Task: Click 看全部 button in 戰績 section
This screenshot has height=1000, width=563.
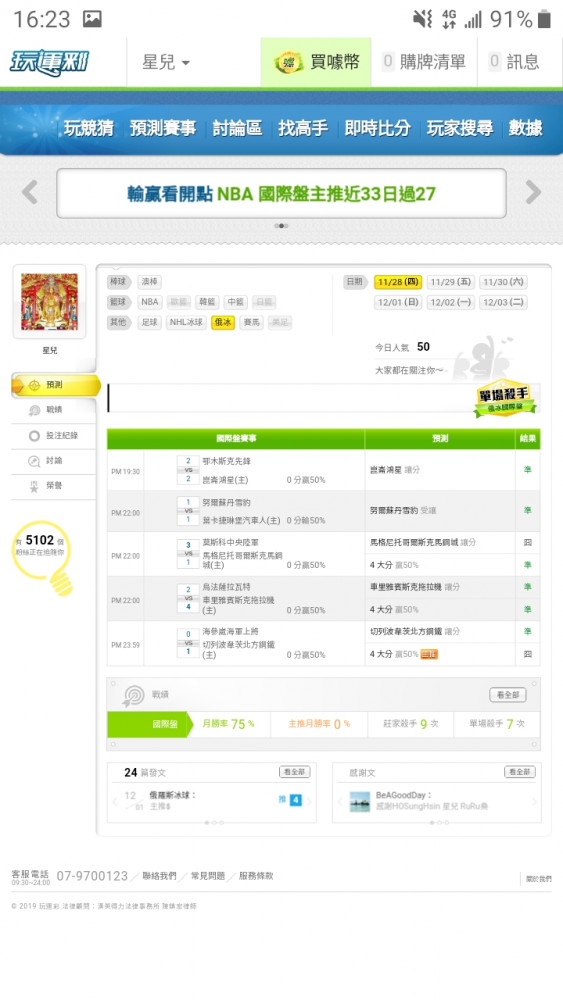Action: (508, 695)
